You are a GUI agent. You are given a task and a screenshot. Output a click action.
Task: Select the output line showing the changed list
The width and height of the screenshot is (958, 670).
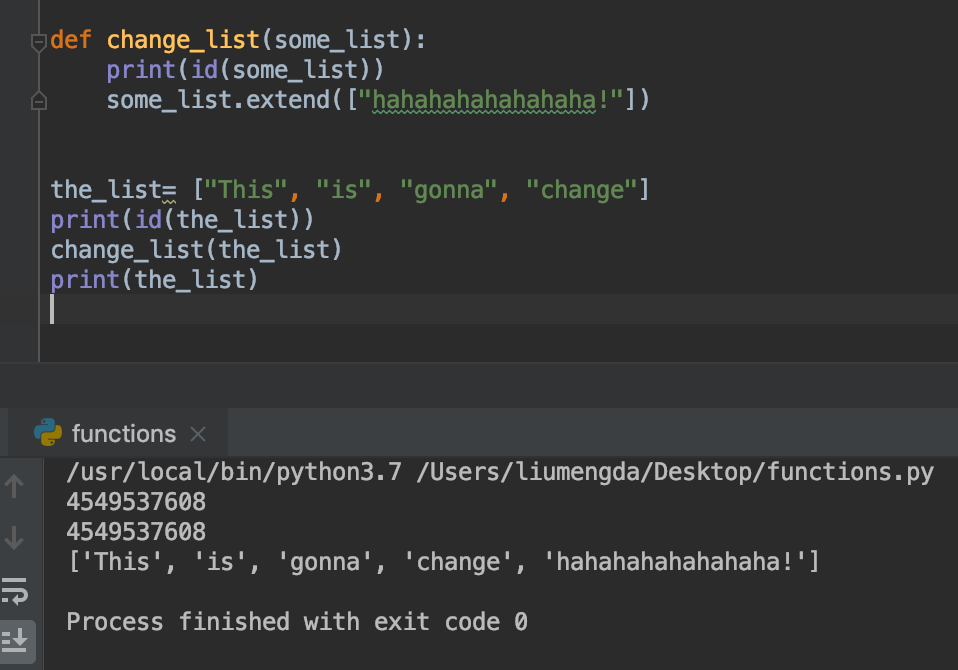440,561
